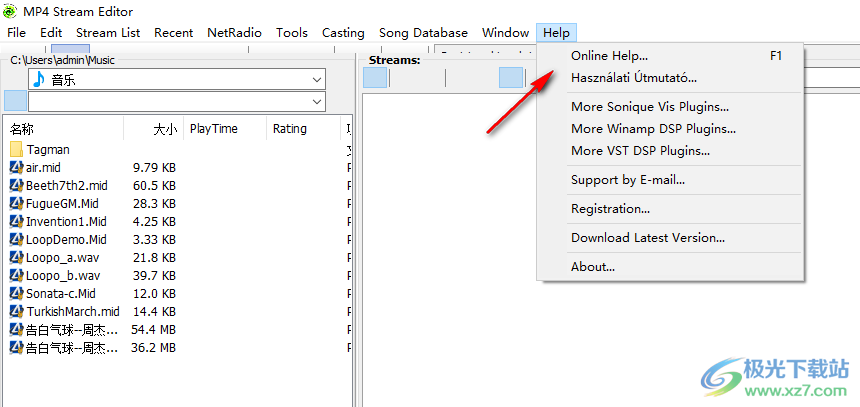
Task: Close the open Help menu
Action: (x=556, y=33)
